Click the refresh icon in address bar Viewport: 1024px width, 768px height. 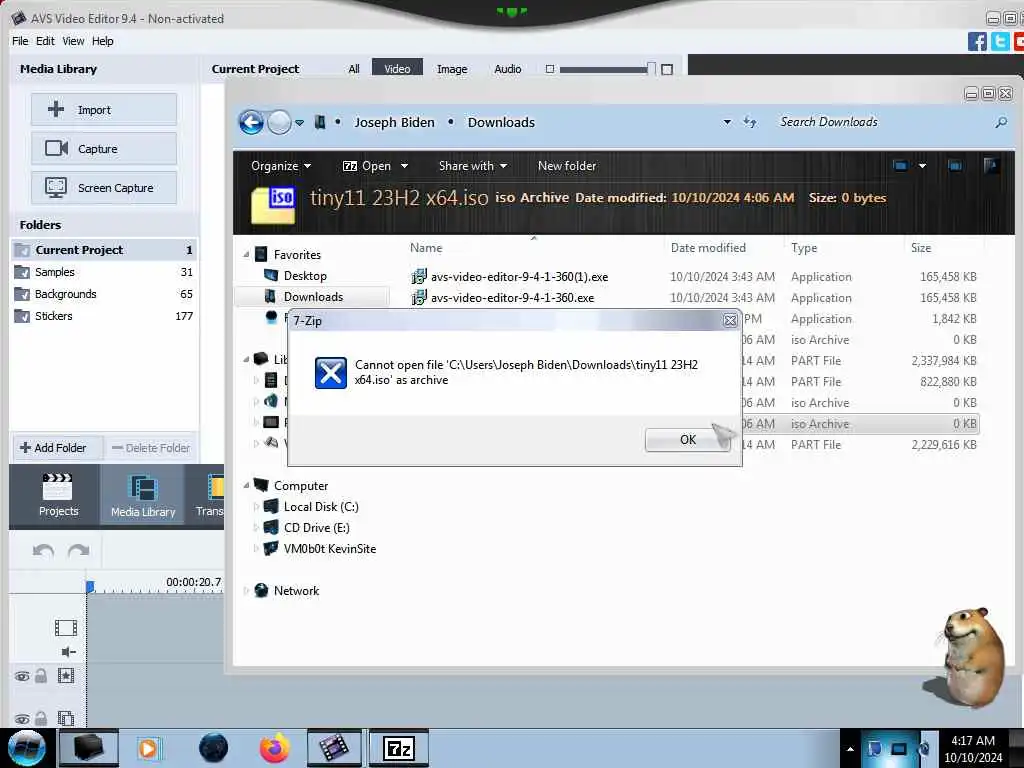(x=750, y=122)
